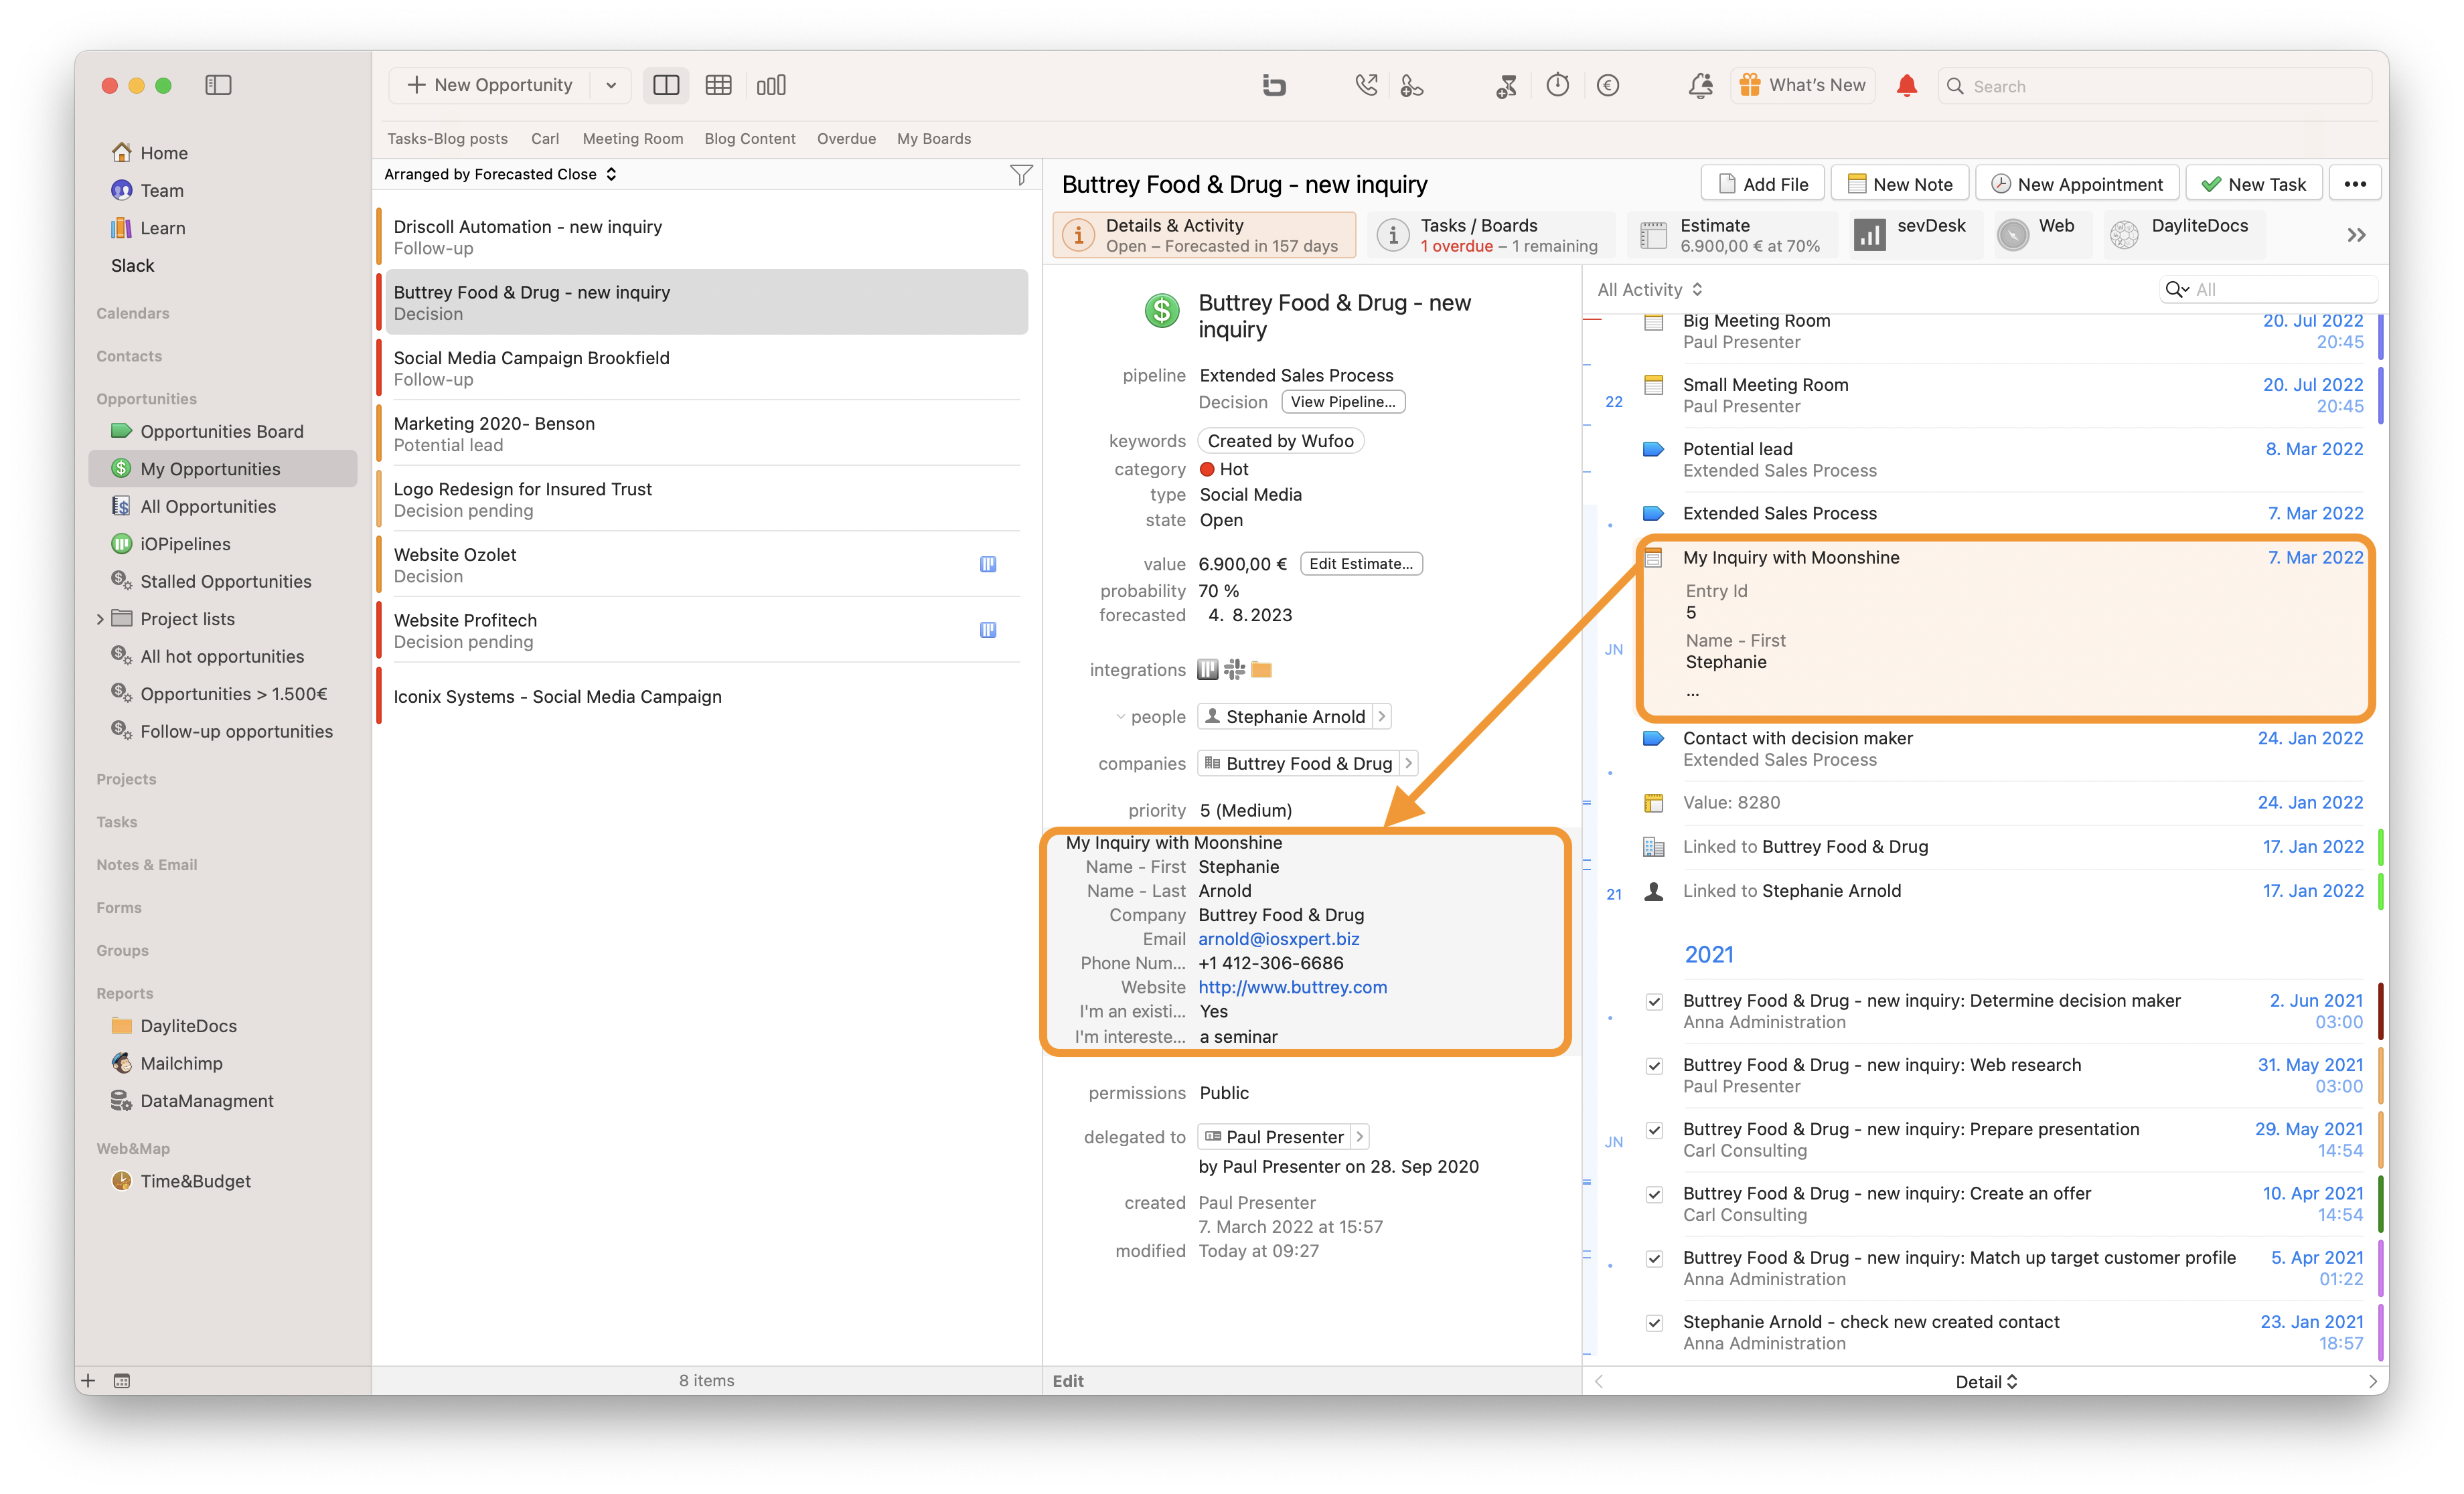Image resolution: width=2464 pixels, height=1494 pixels.
Task: Expand Project lists in sidebar
Action: 100,619
